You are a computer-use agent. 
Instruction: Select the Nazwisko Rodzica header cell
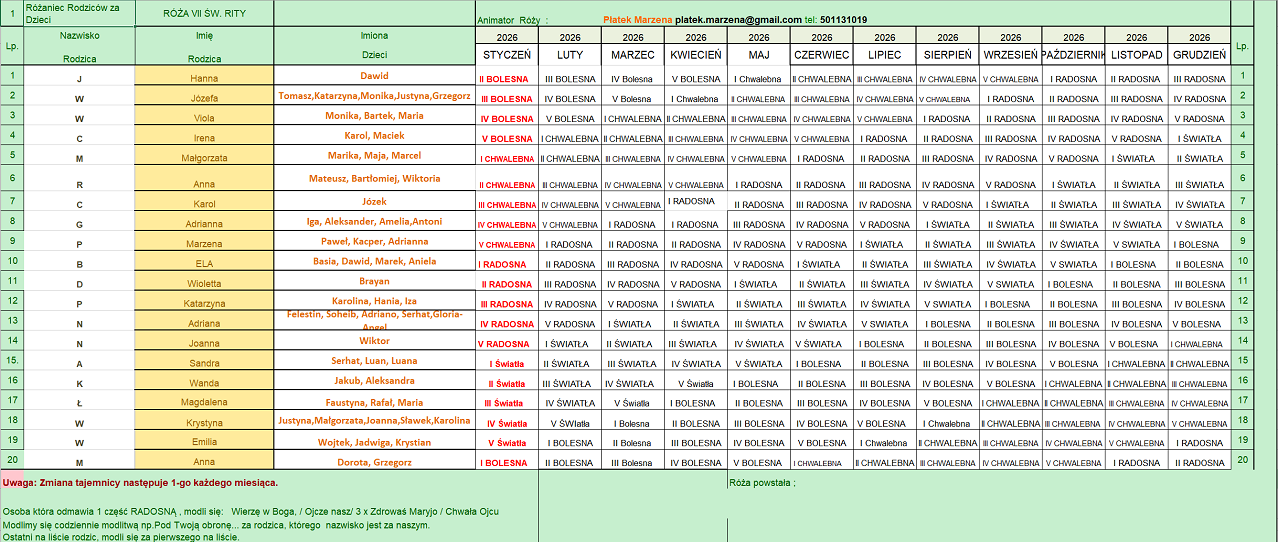tap(79, 45)
